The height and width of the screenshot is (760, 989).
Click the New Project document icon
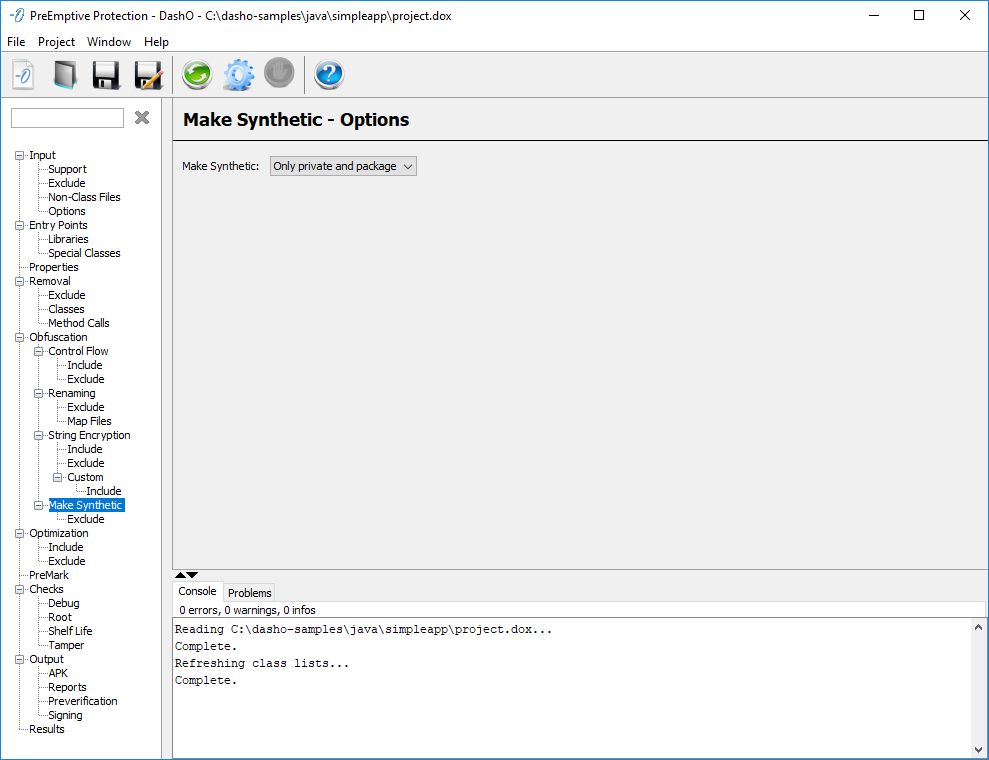pyautogui.click(x=23, y=75)
